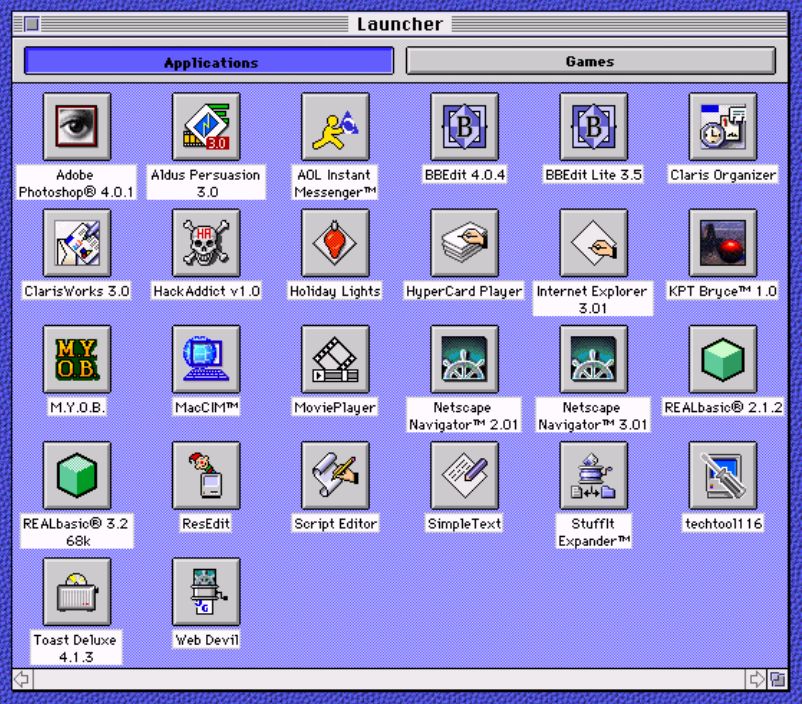The width and height of the screenshot is (802, 704).
Task: Start AOL Instant Messenger running-man icon
Action: point(335,126)
